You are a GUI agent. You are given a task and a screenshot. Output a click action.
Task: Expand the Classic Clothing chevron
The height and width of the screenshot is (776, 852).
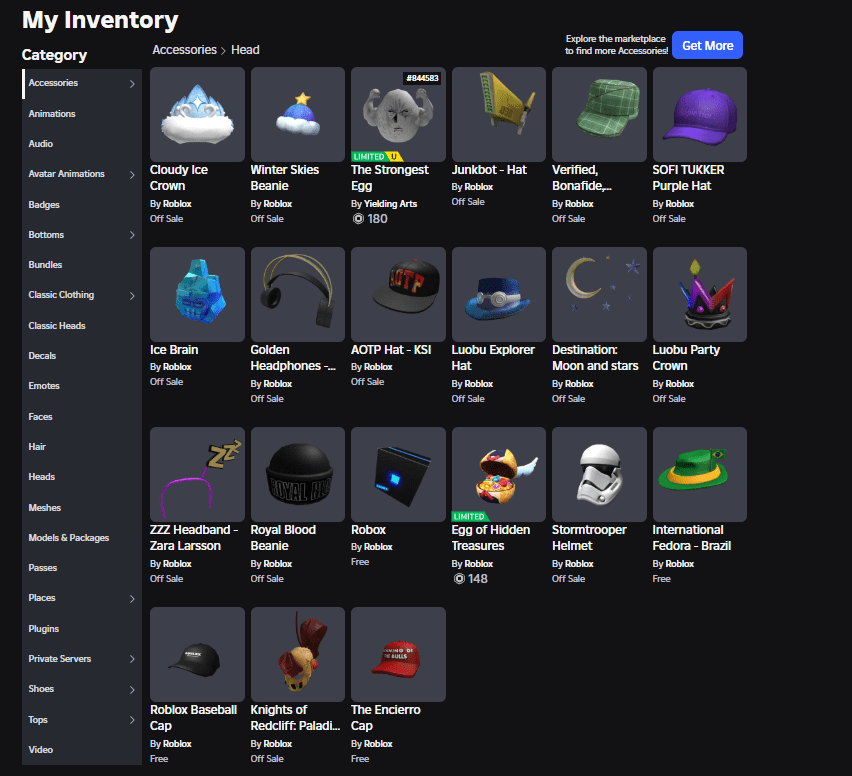132,296
